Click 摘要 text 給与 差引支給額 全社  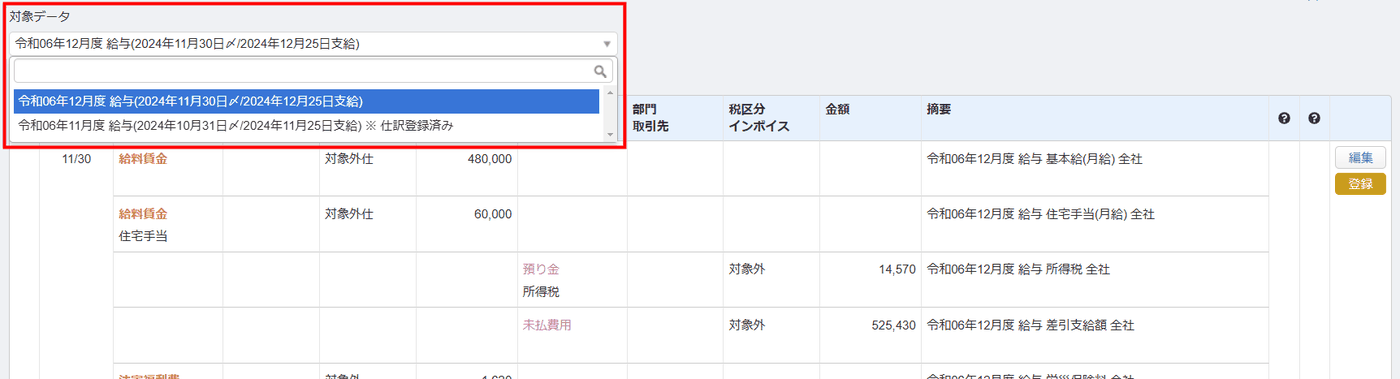coord(1030,325)
